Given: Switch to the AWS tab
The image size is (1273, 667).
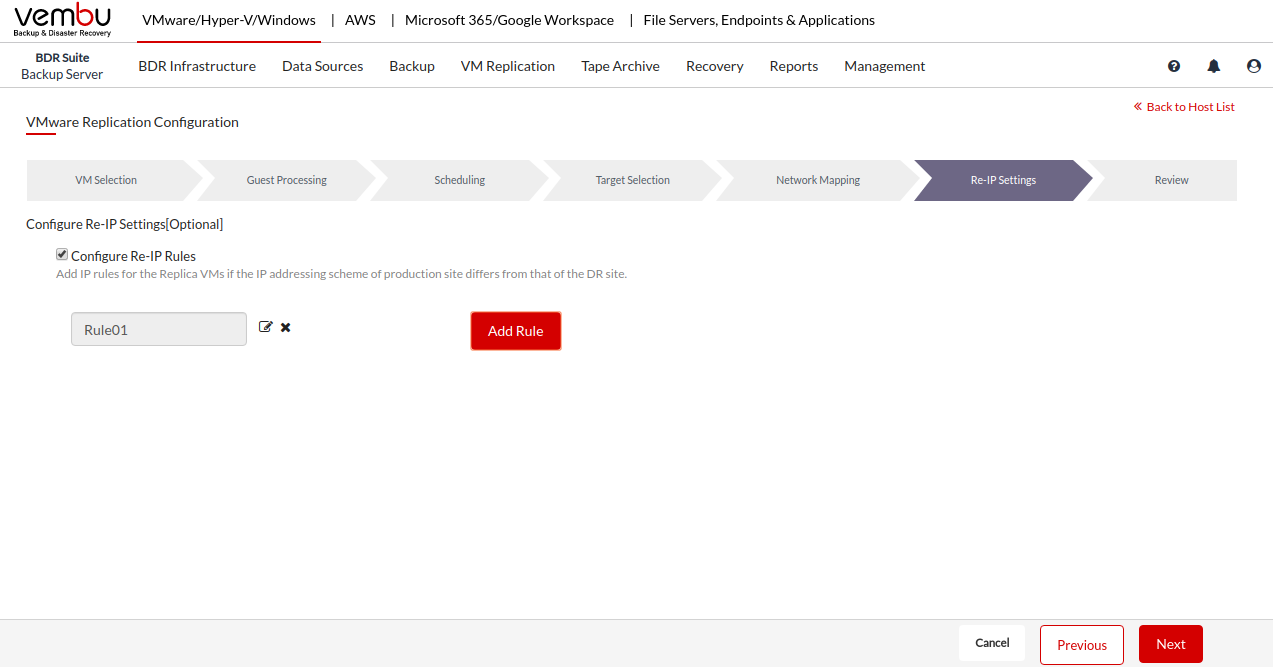Looking at the screenshot, I should [x=360, y=20].
